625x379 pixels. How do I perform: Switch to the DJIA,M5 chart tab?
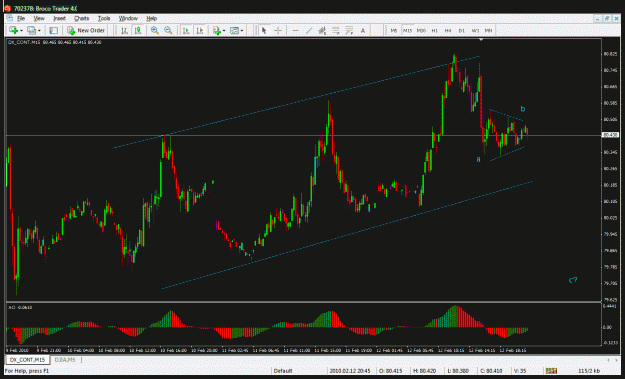[65, 360]
